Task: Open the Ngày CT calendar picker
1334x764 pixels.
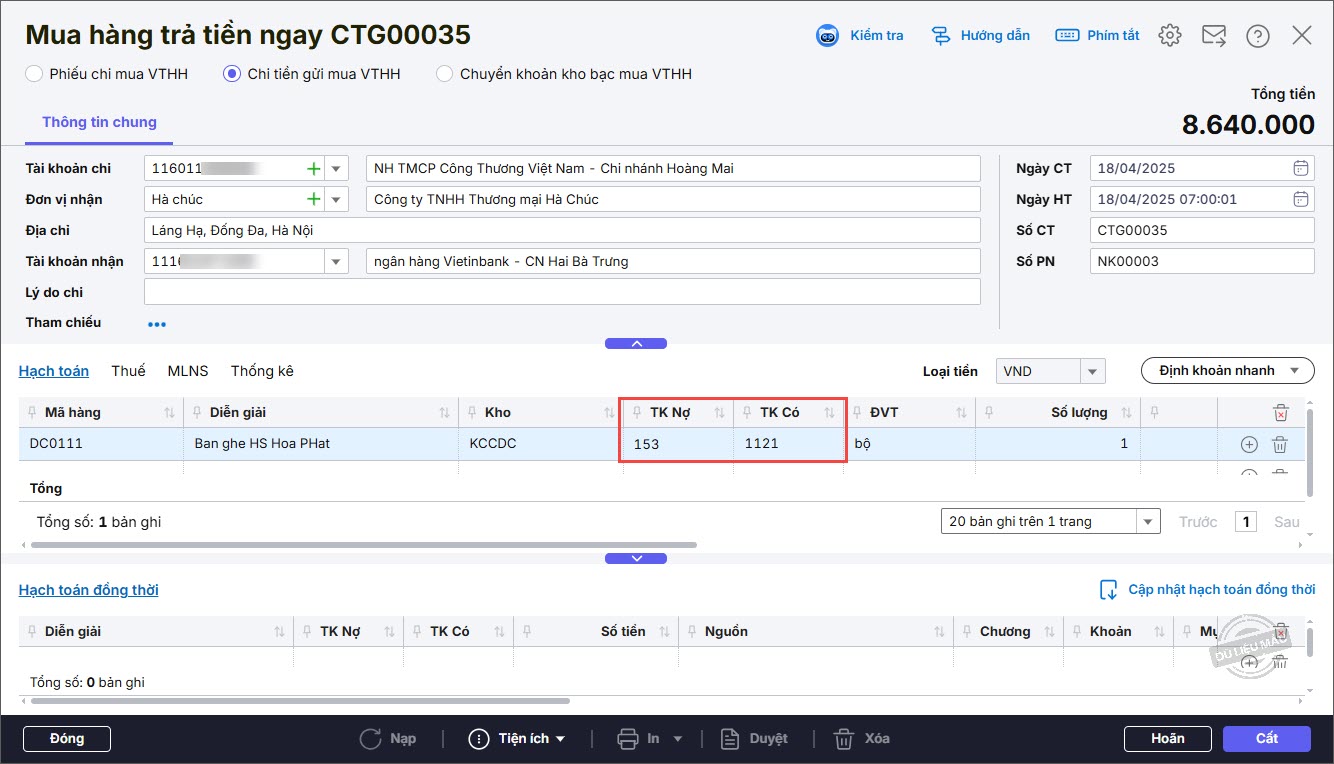Action: pos(1300,169)
